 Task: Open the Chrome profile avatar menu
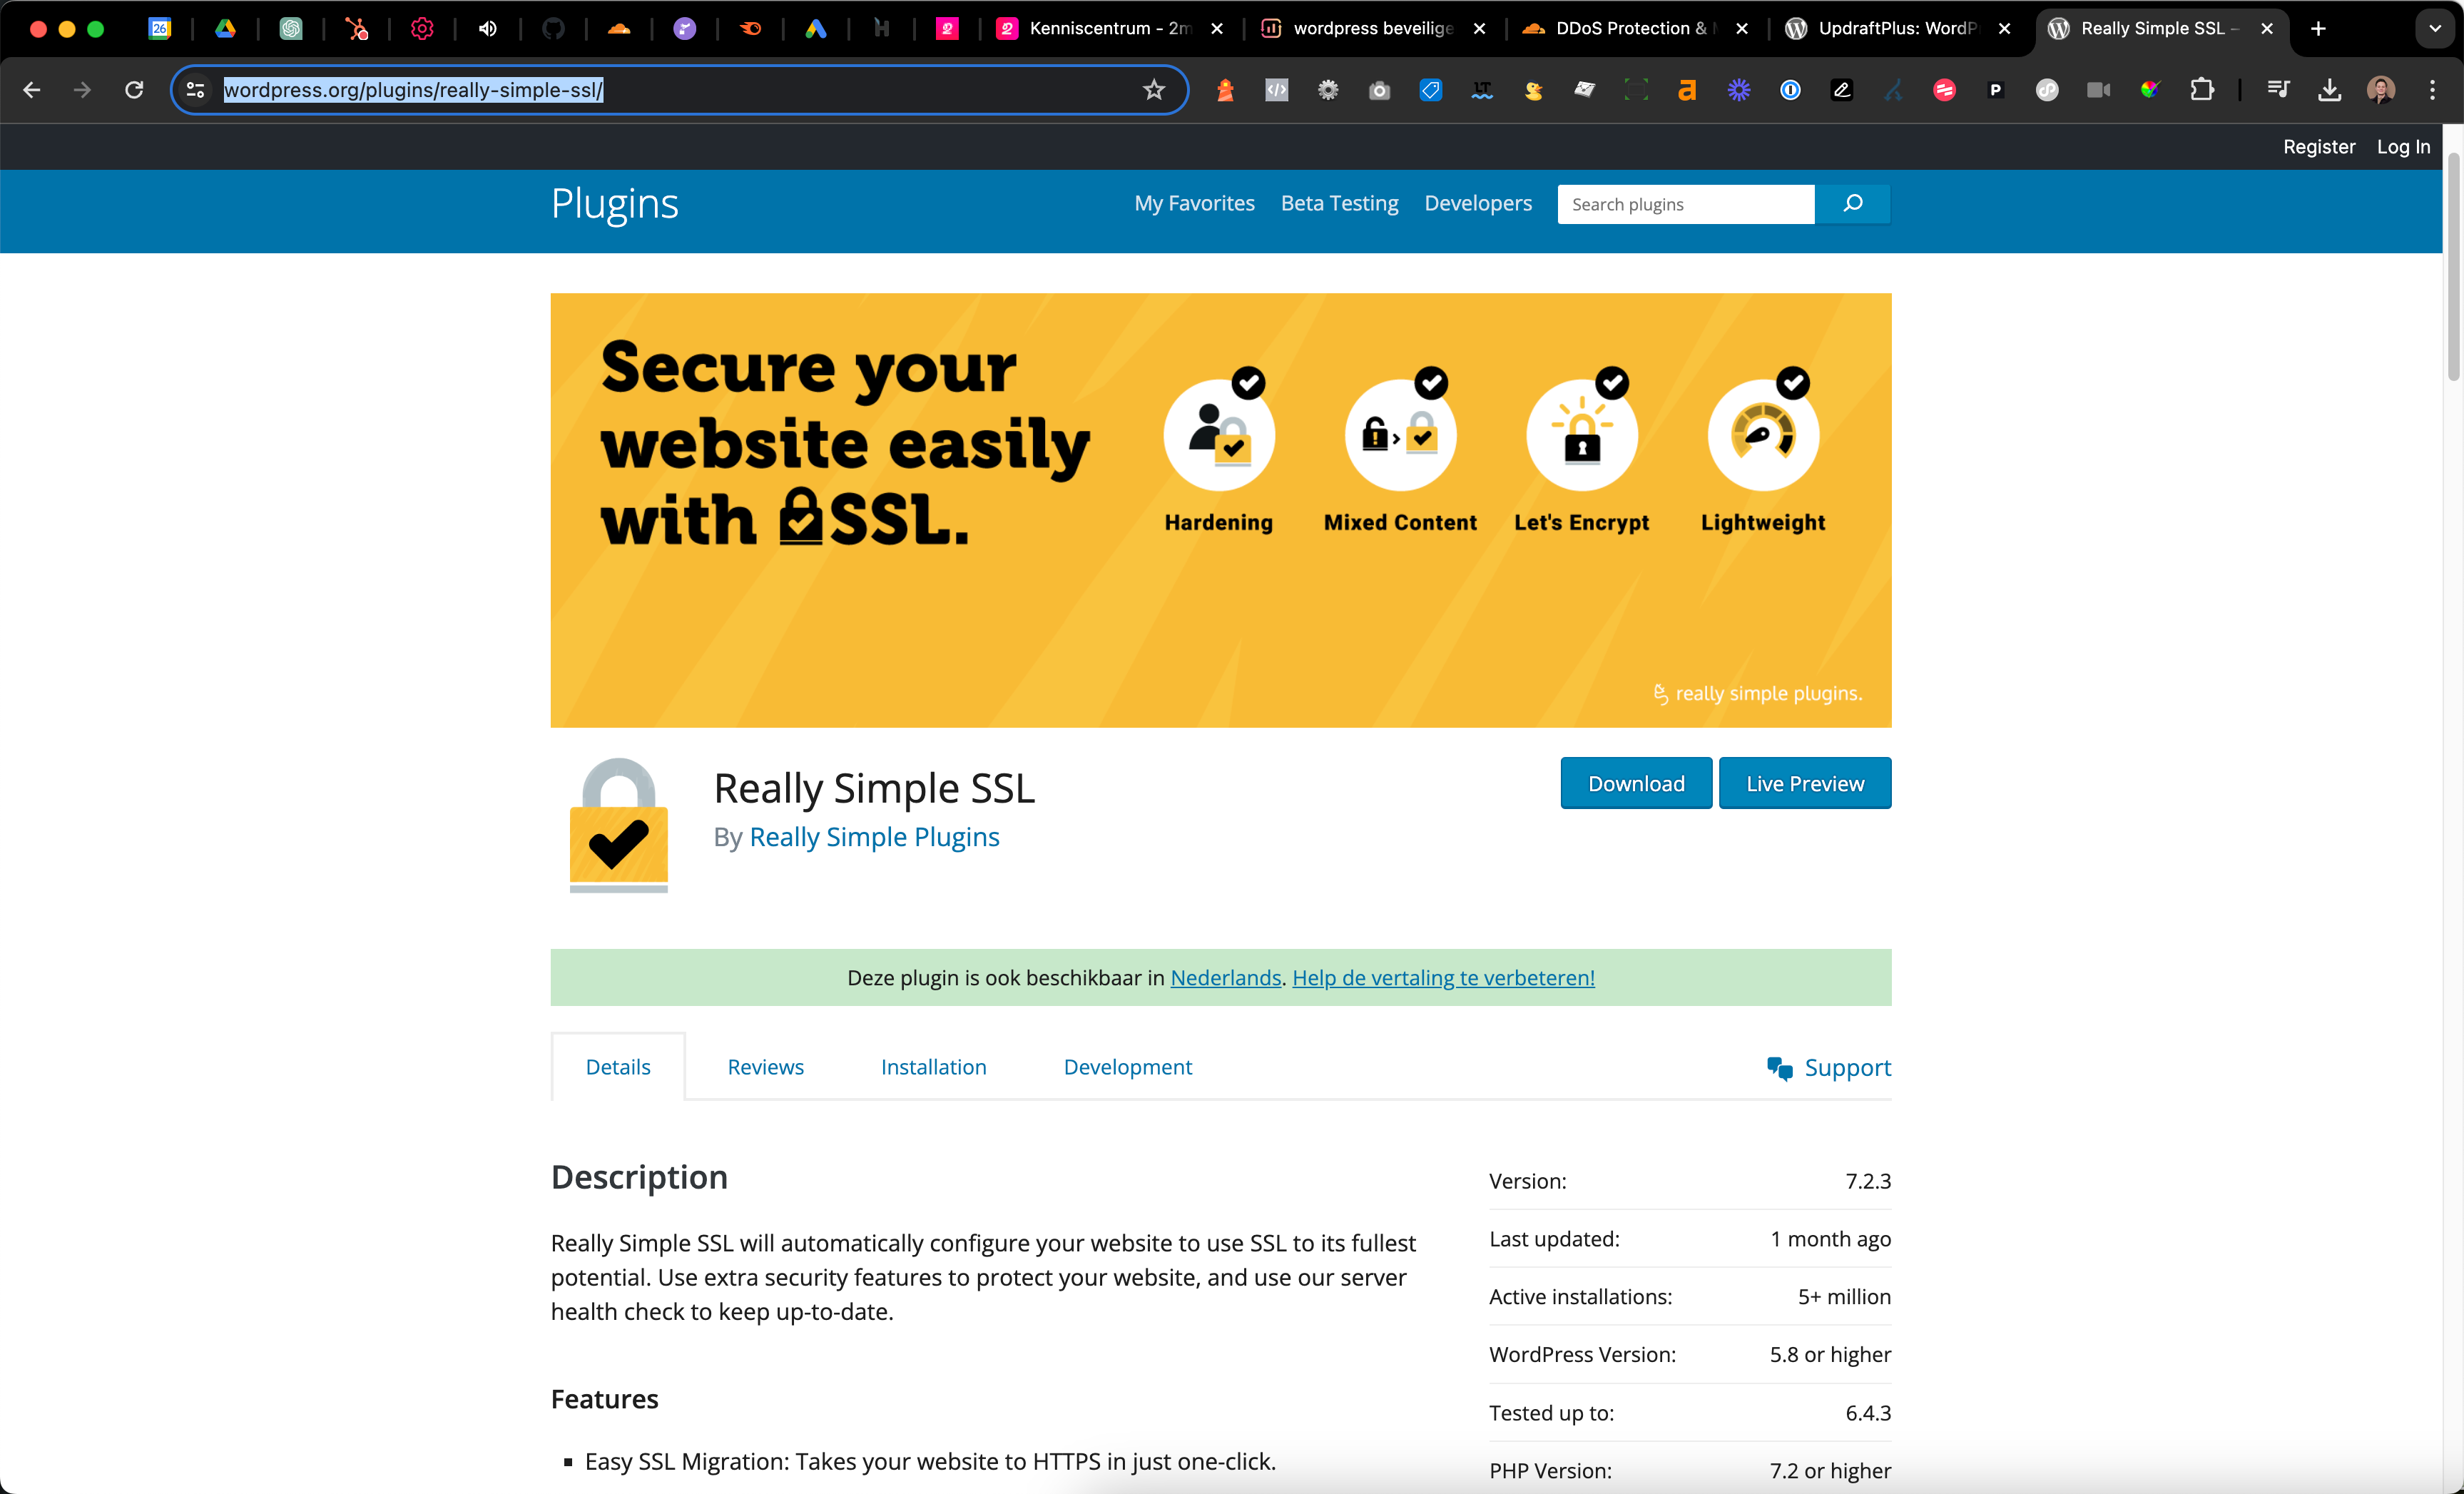[x=2381, y=90]
